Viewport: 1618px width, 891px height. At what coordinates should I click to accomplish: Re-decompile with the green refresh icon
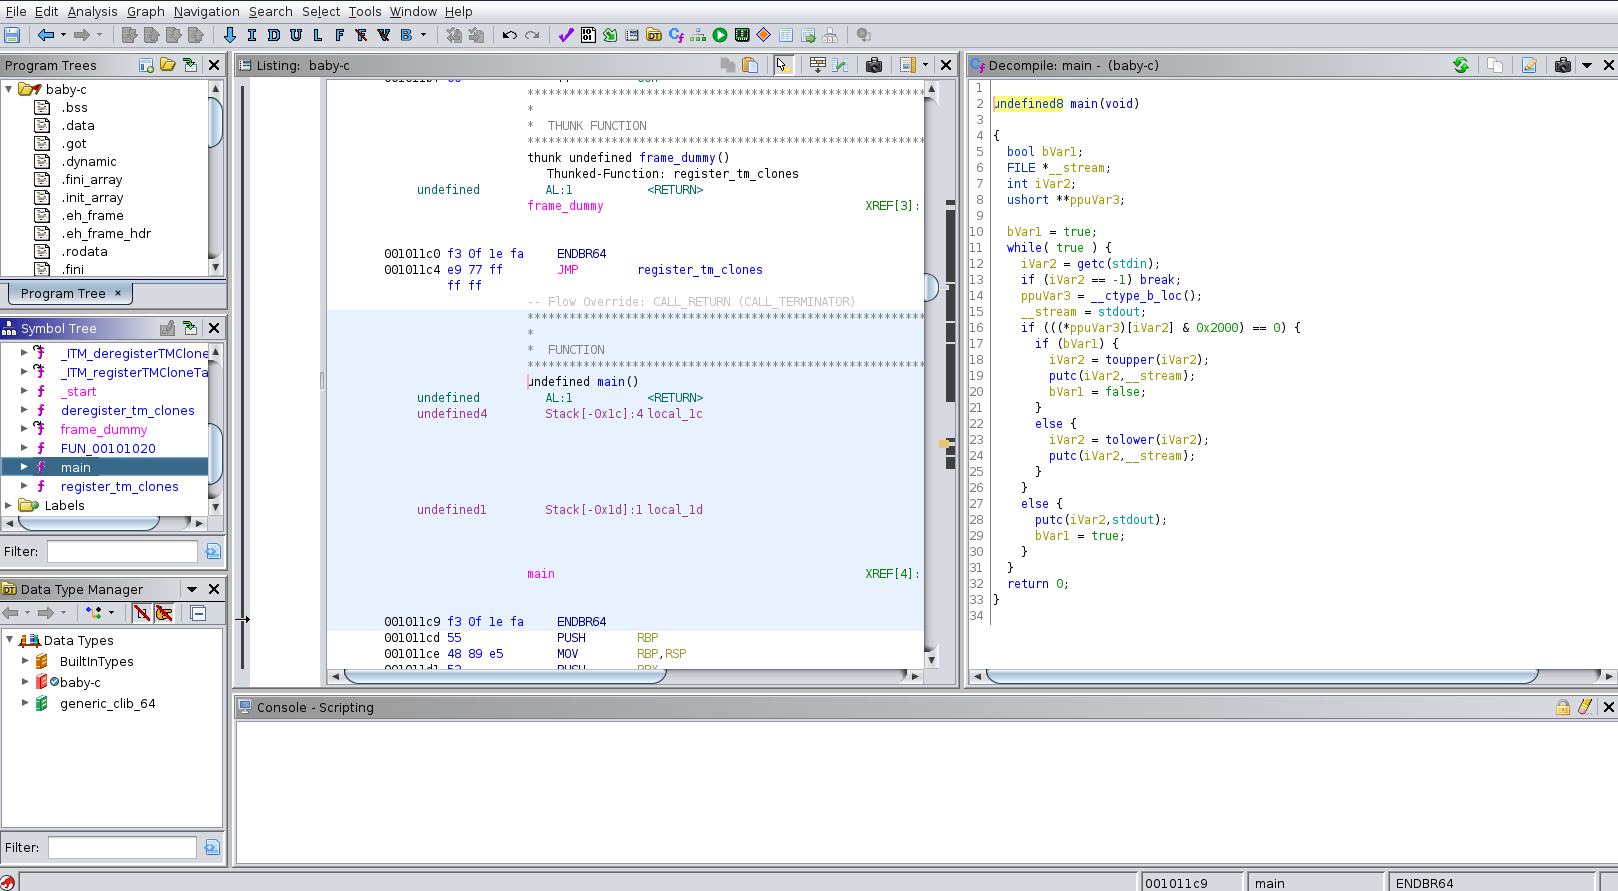coord(1461,65)
